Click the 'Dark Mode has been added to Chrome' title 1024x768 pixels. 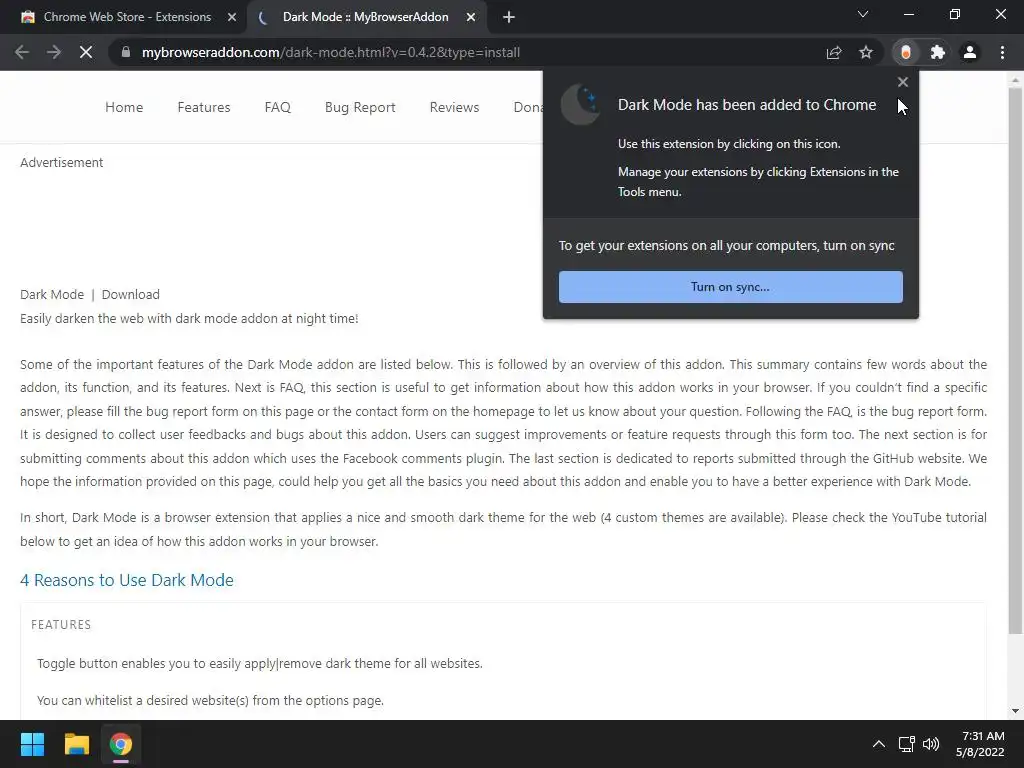747,104
